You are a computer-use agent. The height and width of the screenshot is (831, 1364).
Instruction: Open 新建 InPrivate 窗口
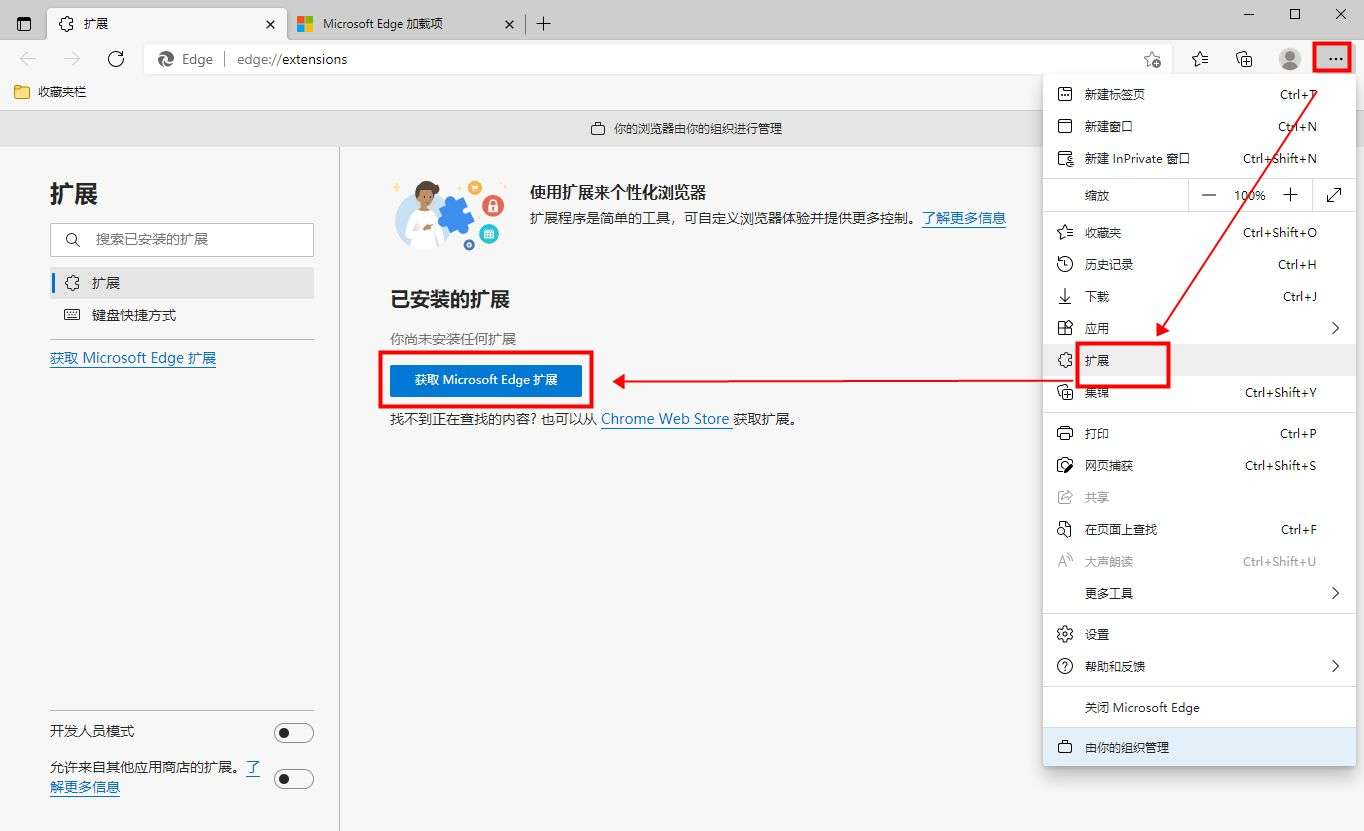tap(1199, 158)
